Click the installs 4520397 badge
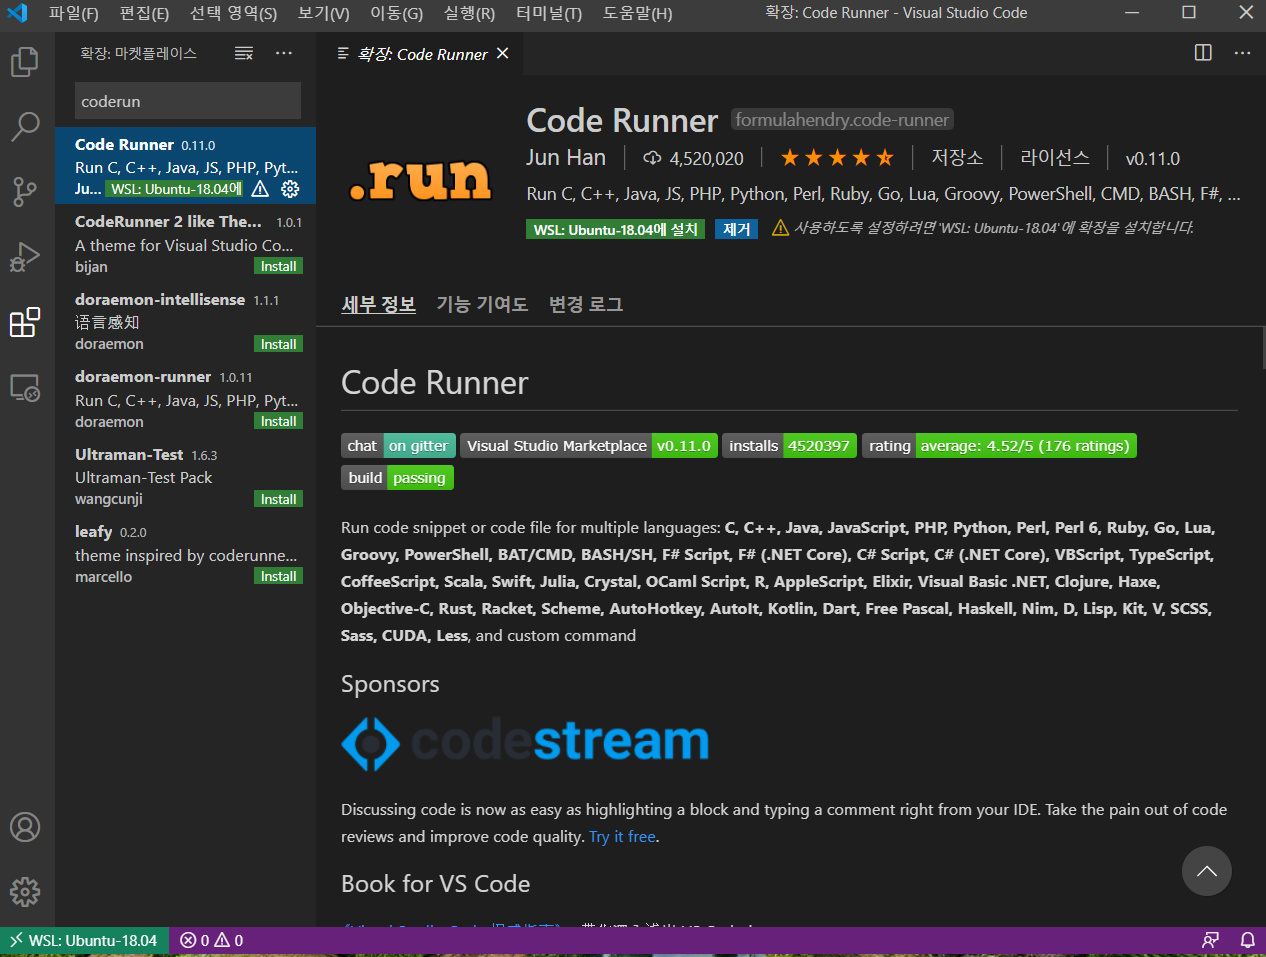1266x957 pixels. point(789,446)
